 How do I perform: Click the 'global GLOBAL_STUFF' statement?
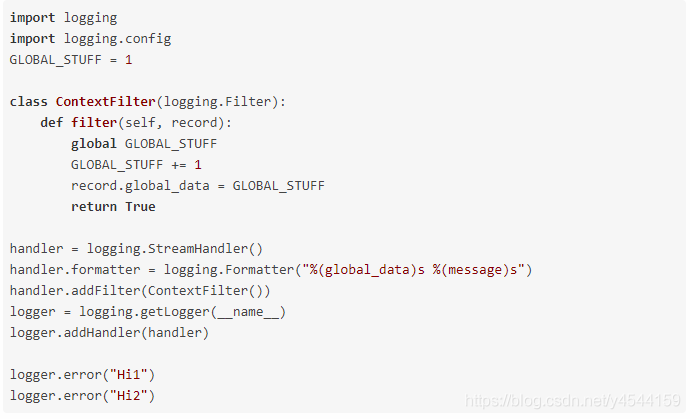[x=144, y=144]
